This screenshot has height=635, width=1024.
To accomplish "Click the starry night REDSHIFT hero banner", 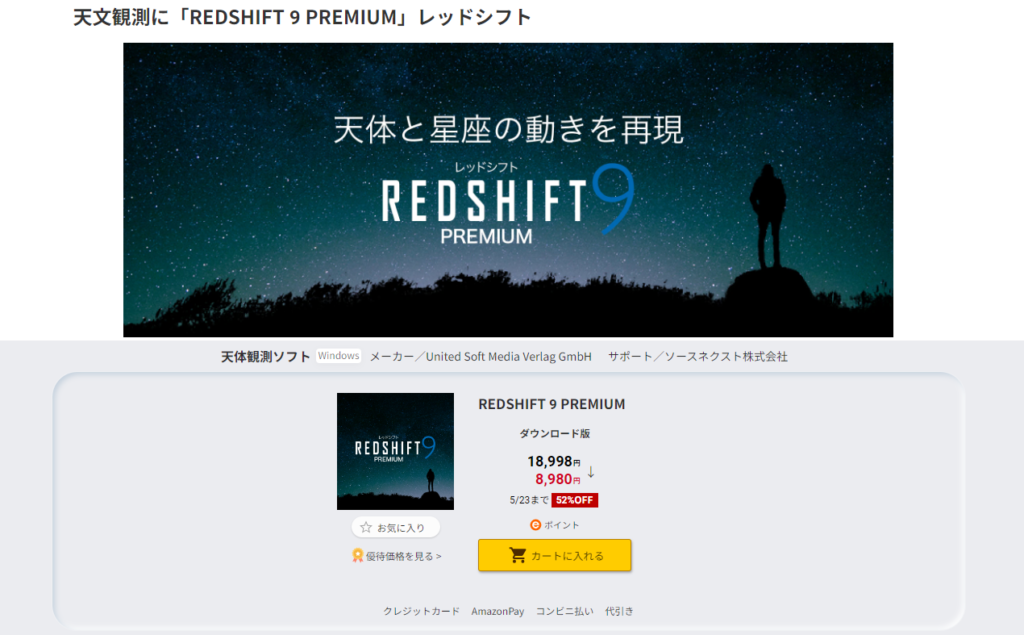I will coord(508,190).
